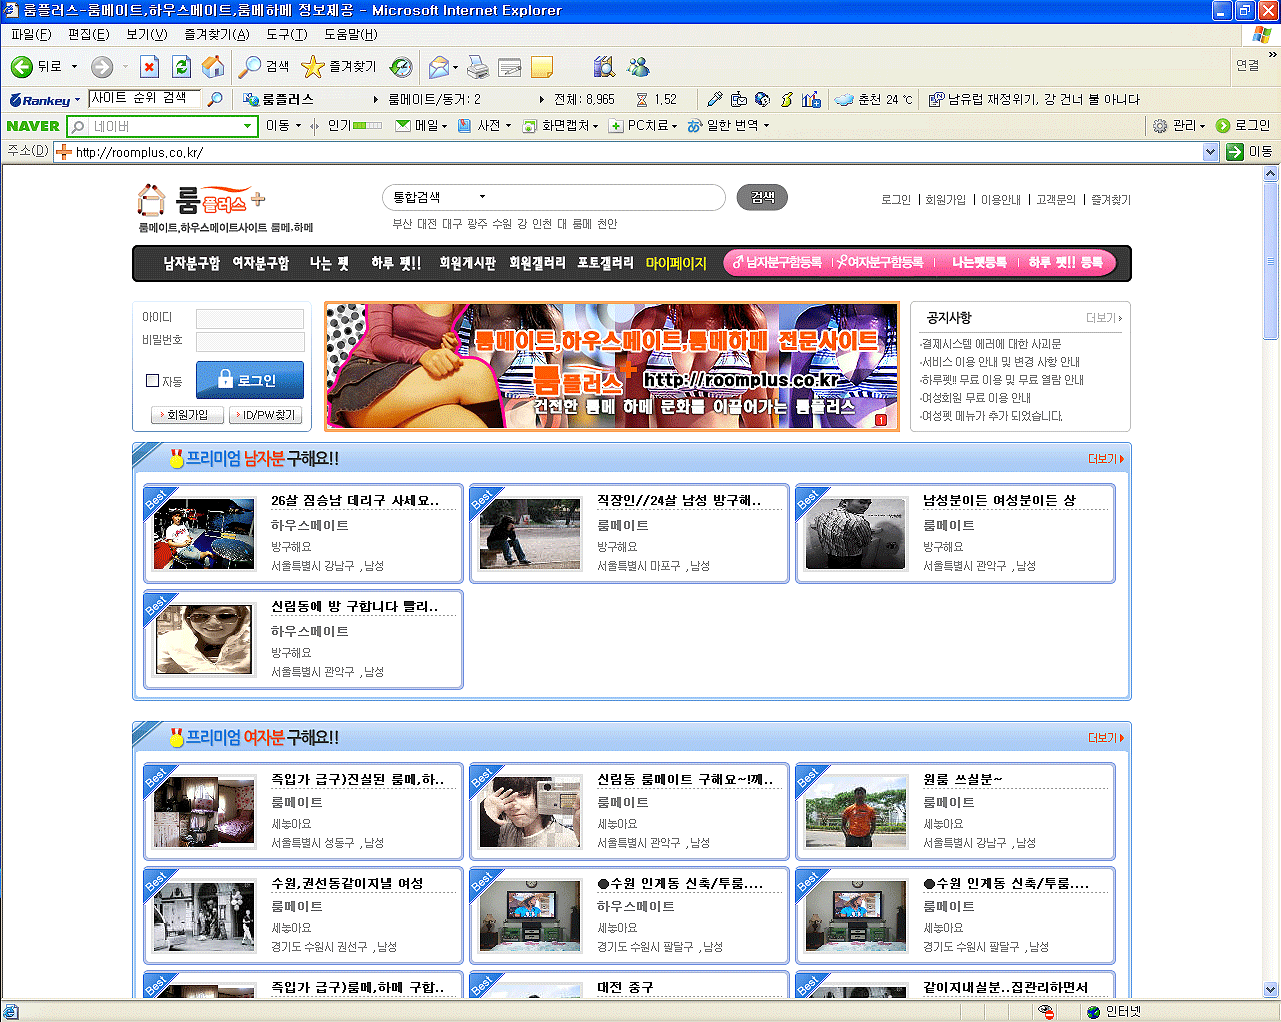Open the Favorites star button
Image resolution: width=1281 pixels, height=1022 pixels.
coord(340,67)
